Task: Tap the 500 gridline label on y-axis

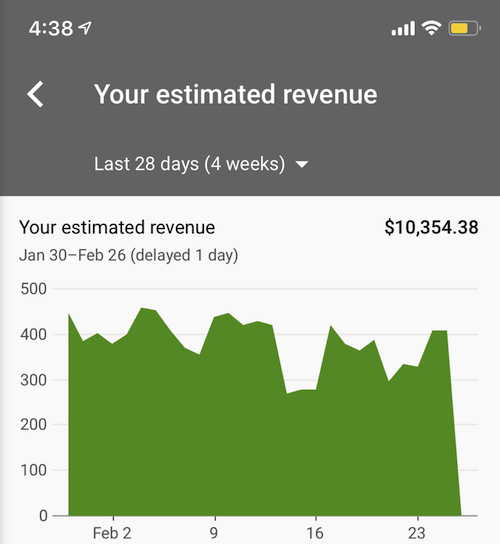Action: [x=33, y=289]
